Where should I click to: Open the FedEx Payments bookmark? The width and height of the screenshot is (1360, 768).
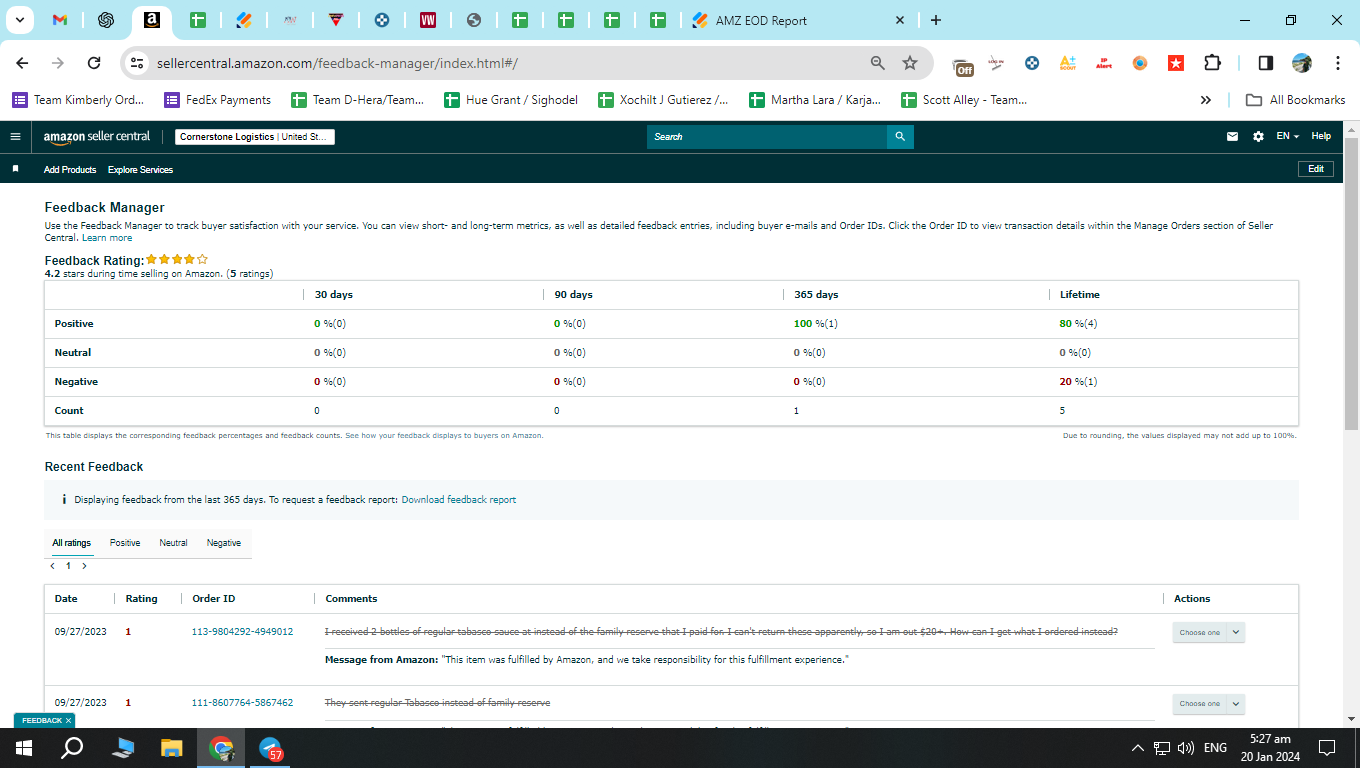(218, 100)
